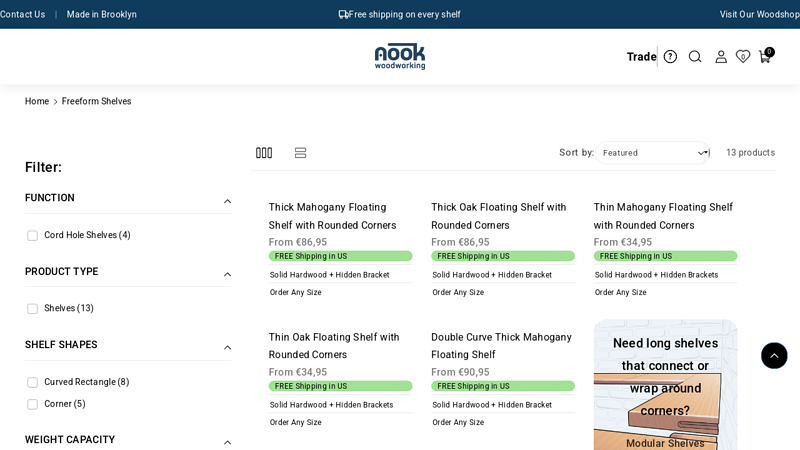This screenshot has height=450, width=800.
Task: Switch to grid column view
Action: coord(264,153)
